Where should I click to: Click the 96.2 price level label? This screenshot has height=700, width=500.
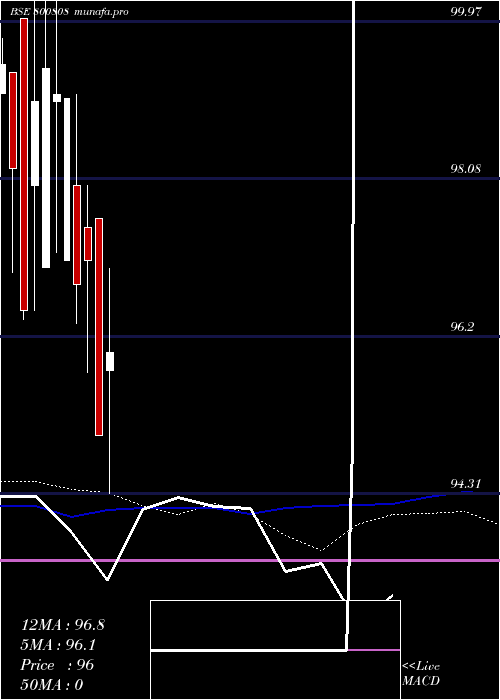coord(462,326)
